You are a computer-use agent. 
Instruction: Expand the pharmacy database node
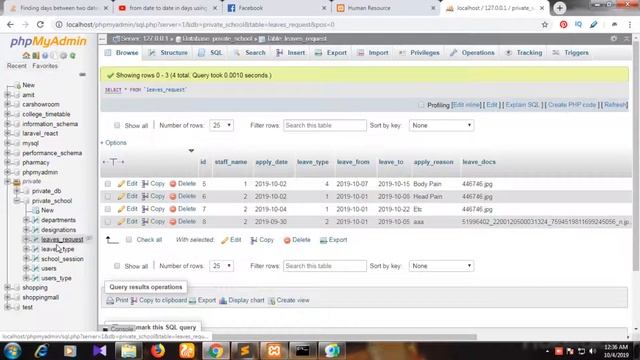coord(7,162)
